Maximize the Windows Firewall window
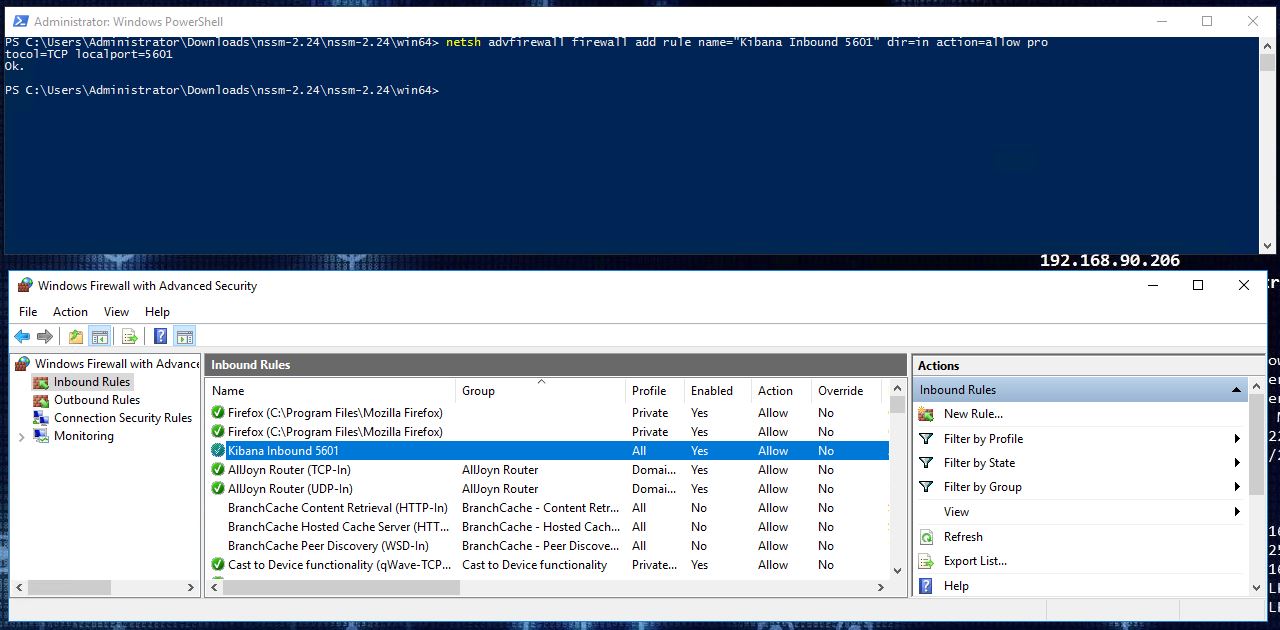Viewport: 1280px width, 630px height. pyautogui.click(x=1198, y=285)
